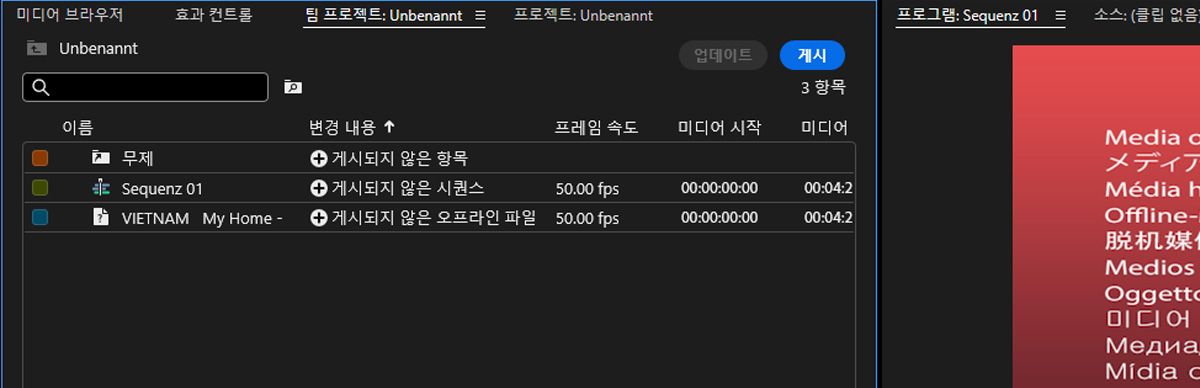Image resolution: width=1200 pixels, height=388 pixels.
Task: Open the program monitor panel menu icon
Action: (1061, 15)
